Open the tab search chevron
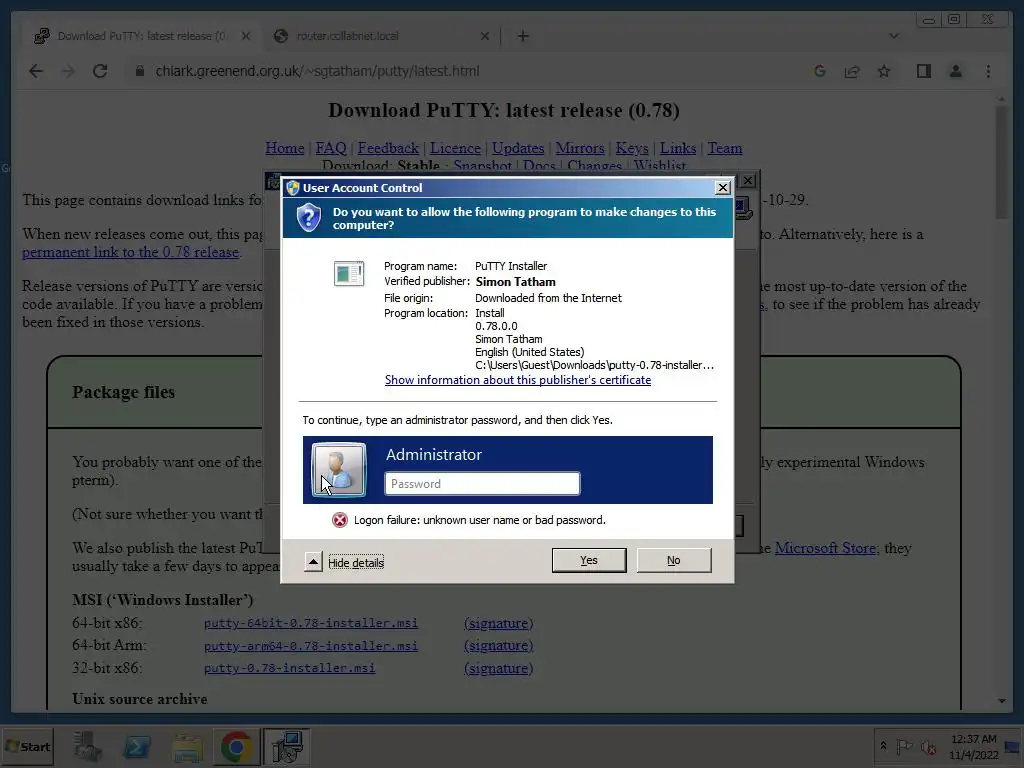The image size is (1024, 768). [893, 36]
